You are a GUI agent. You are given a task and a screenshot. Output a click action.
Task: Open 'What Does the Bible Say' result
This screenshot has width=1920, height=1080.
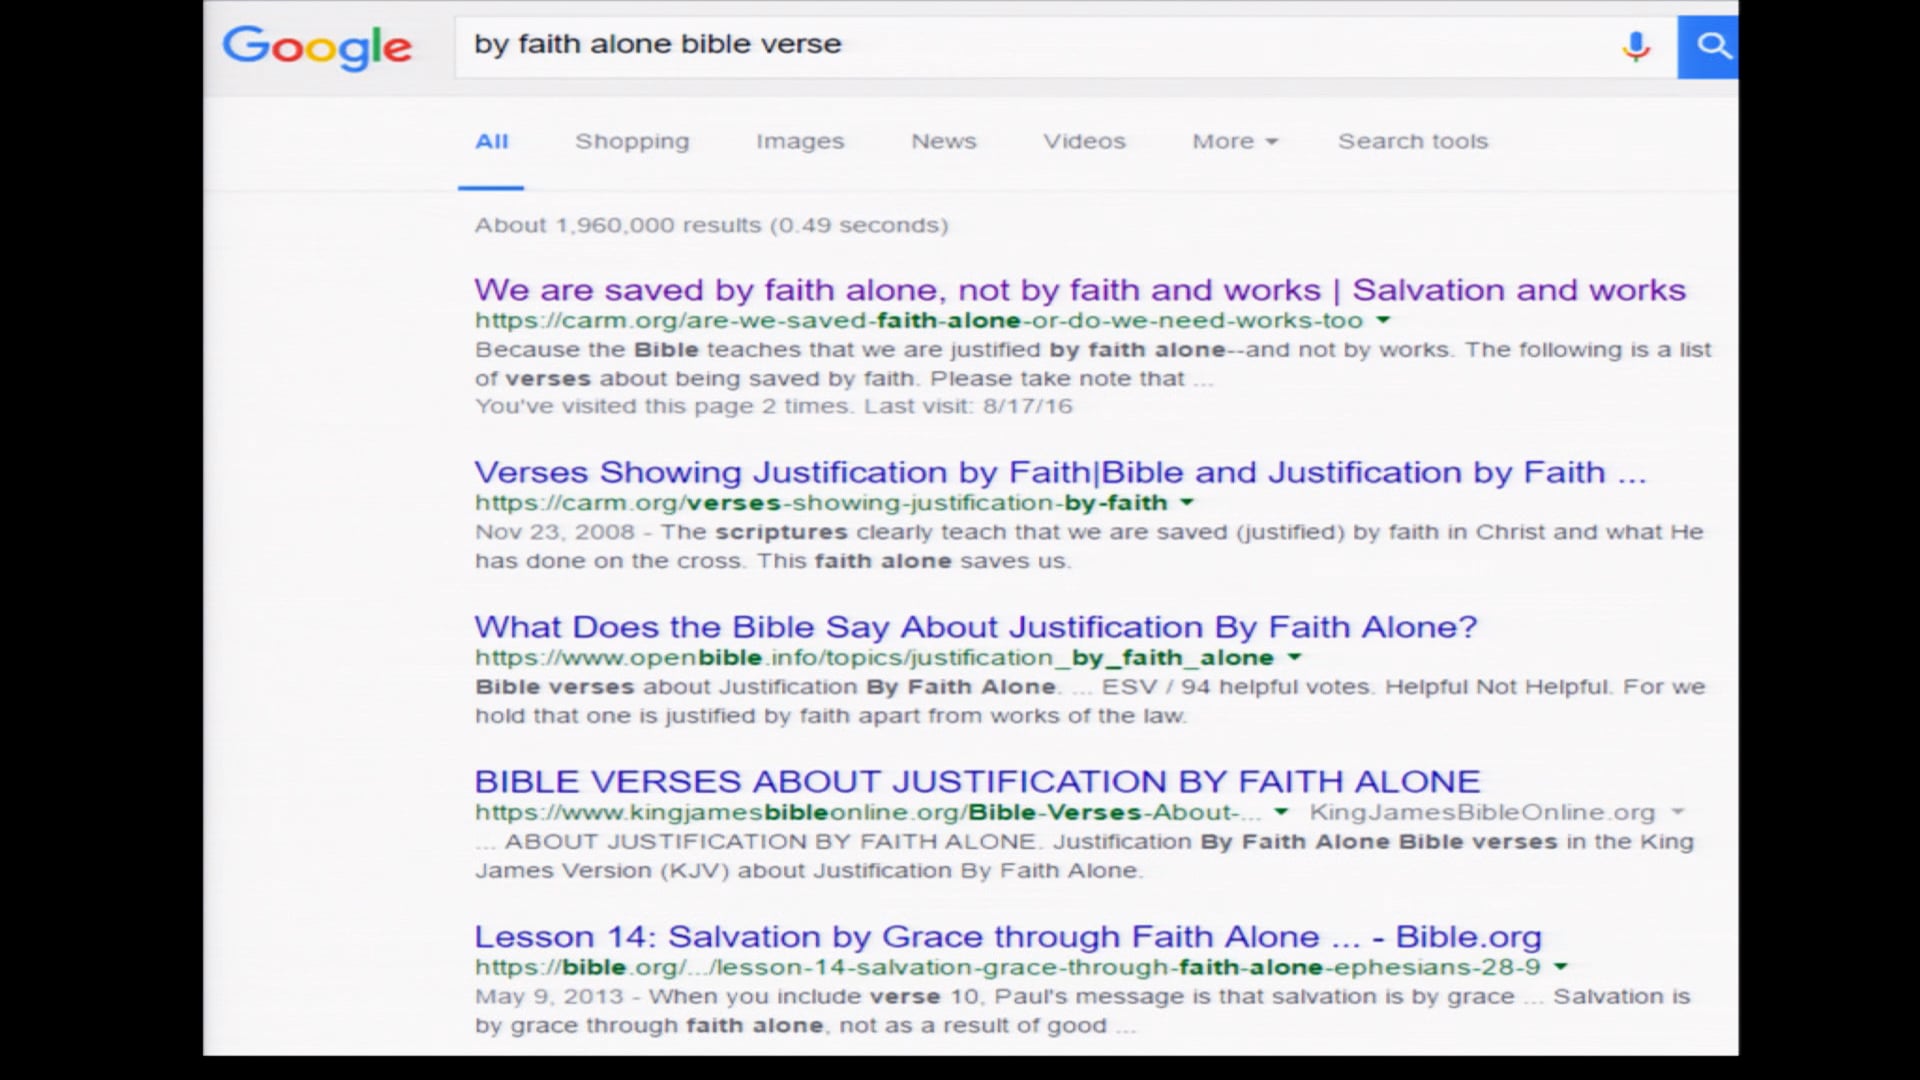tap(975, 627)
